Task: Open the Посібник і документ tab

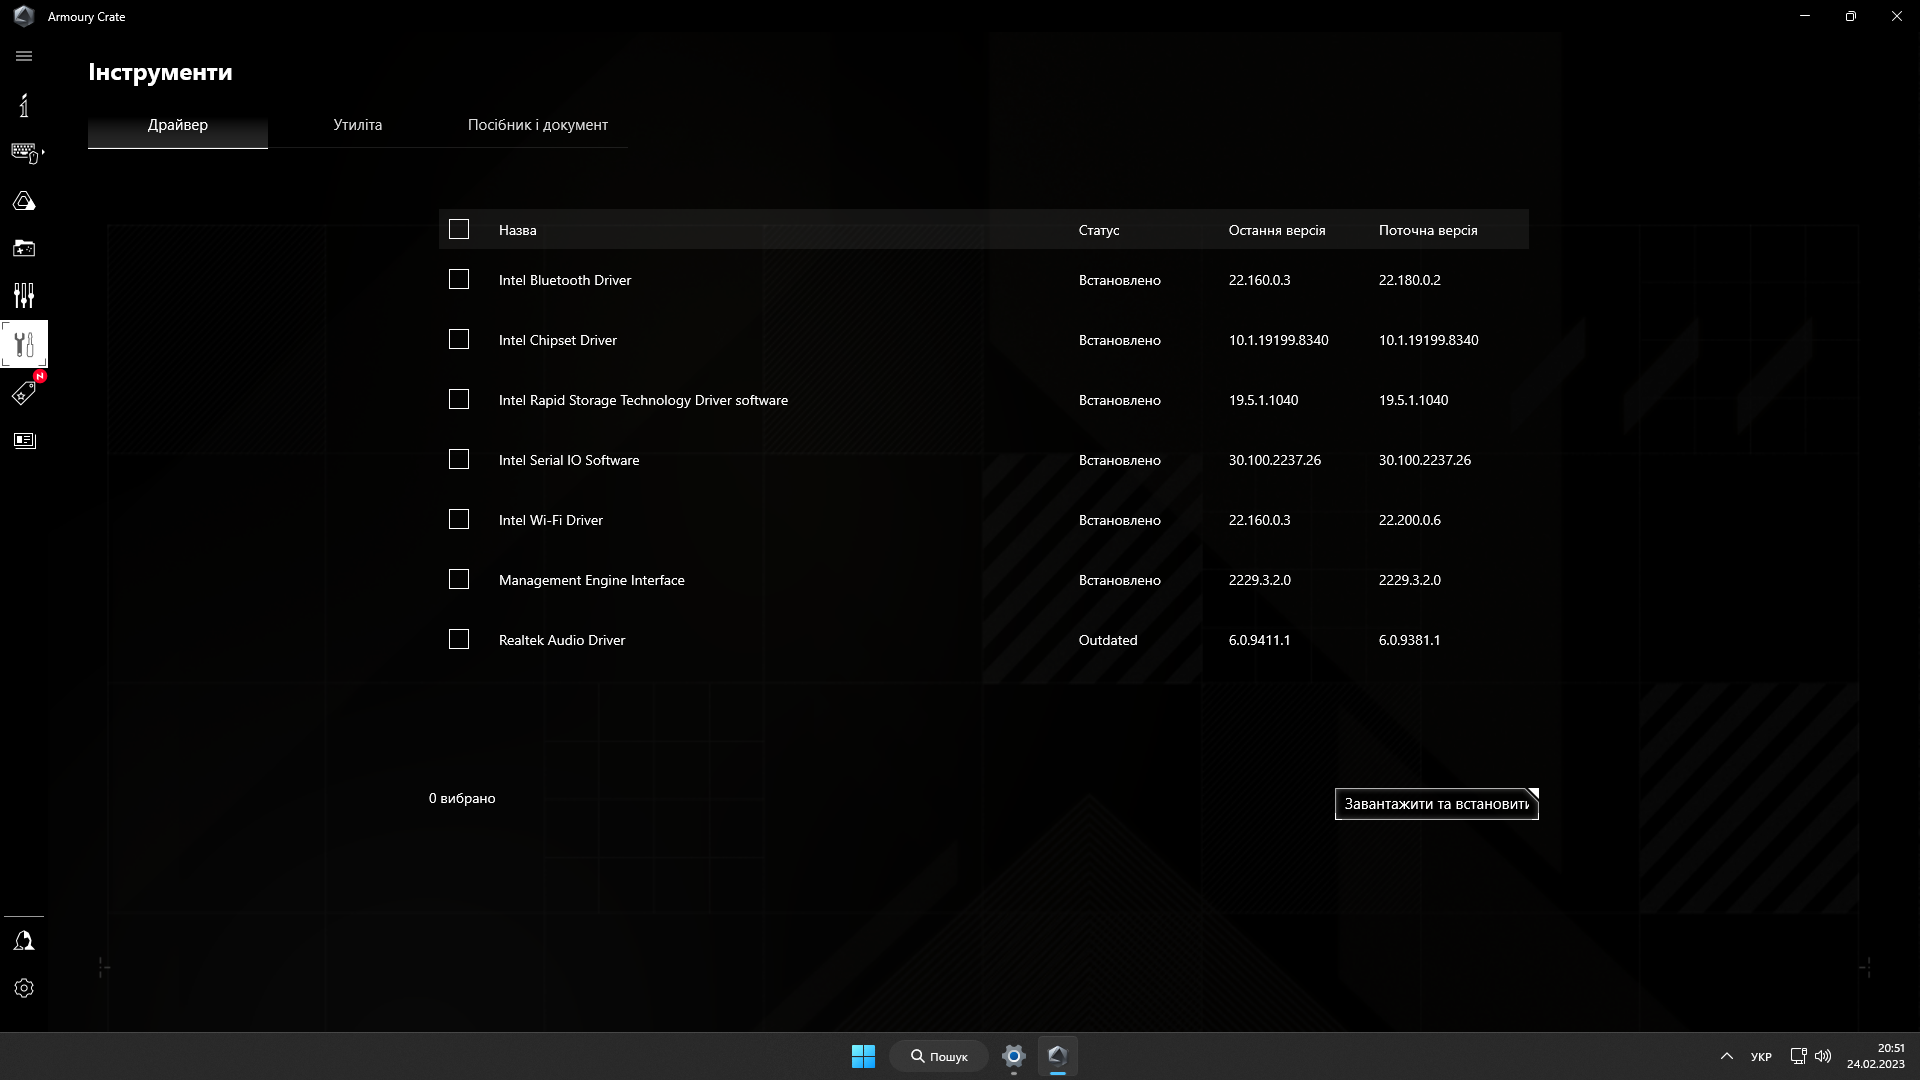Action: [x=537, y=124]
